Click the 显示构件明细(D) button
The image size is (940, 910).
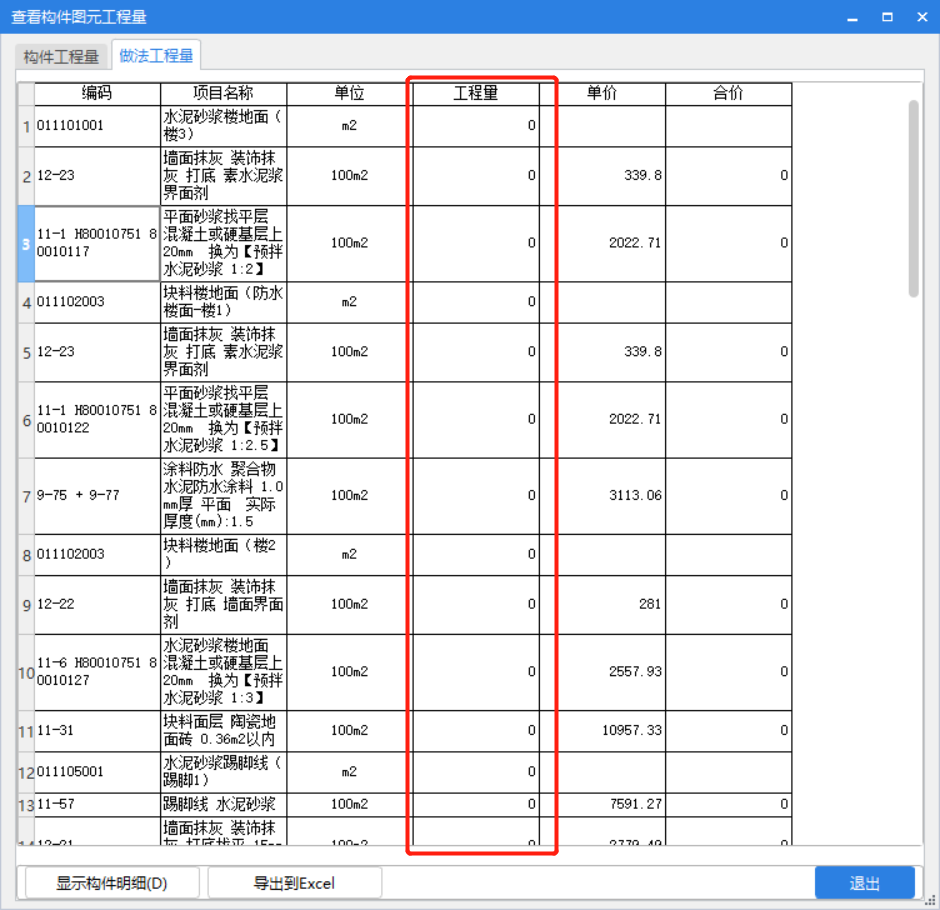[x=112, y=883]
